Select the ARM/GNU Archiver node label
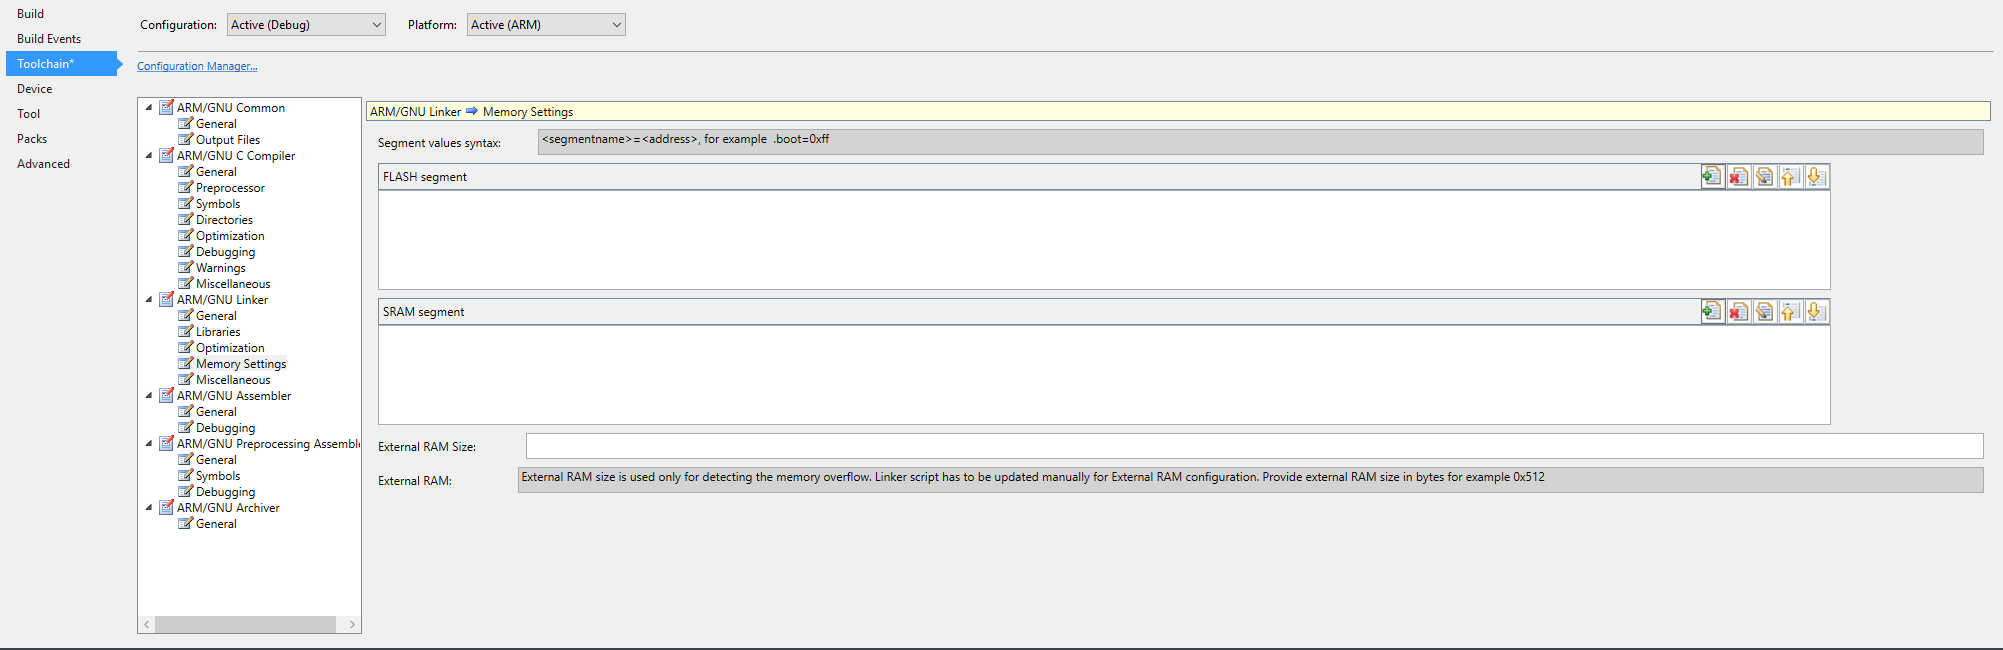The width and height of the screenshot is (2003, 650). 228,508
